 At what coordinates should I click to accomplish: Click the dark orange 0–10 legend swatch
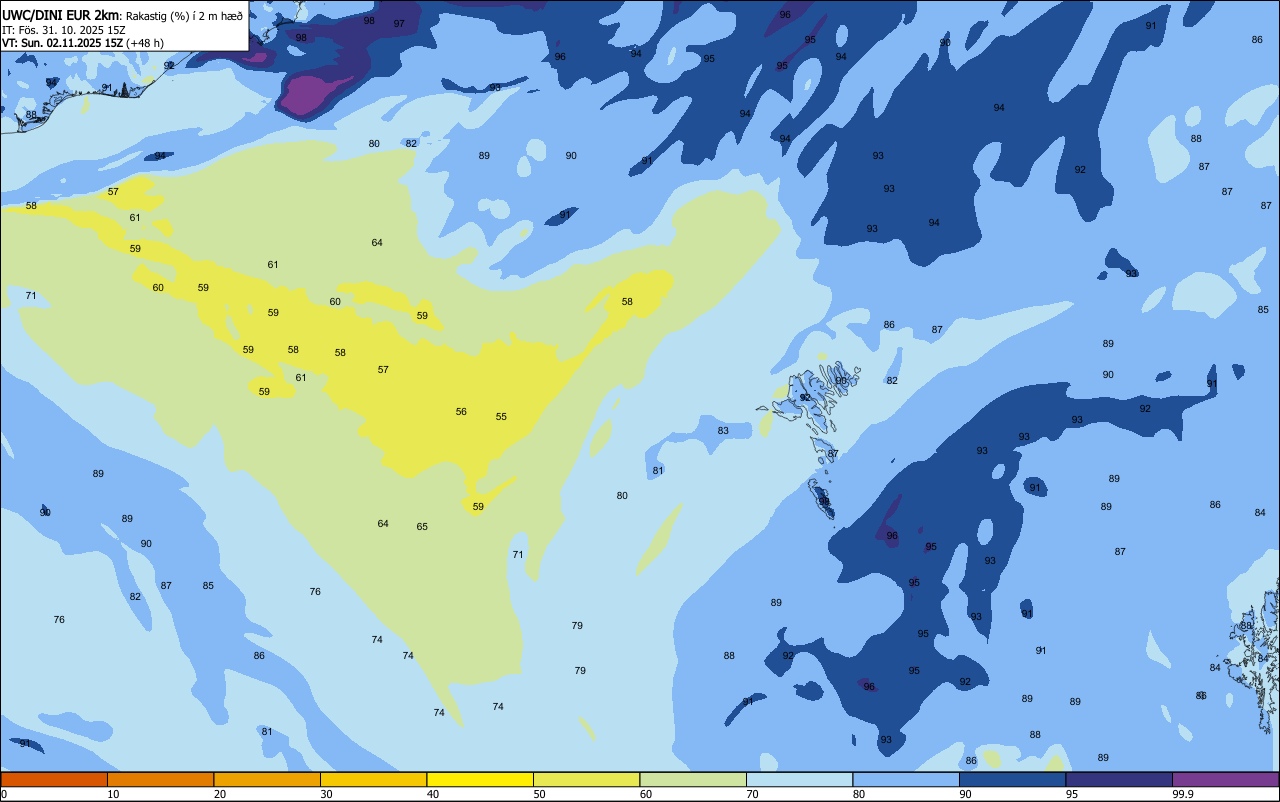pyautogui.click(x=54, y=779)
